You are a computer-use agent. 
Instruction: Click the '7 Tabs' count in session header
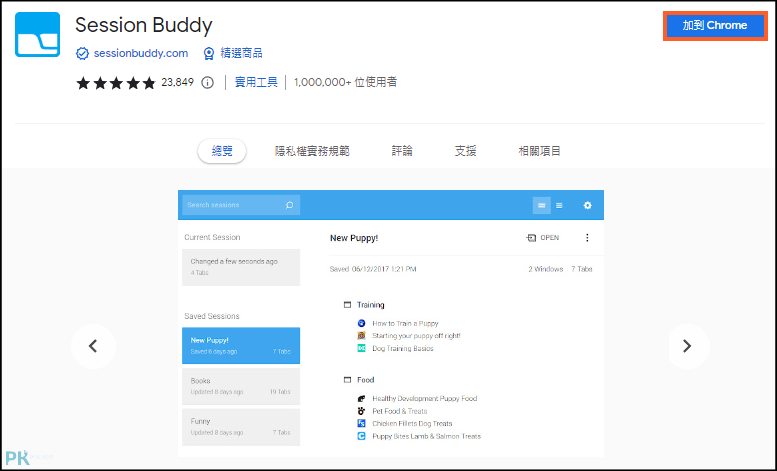(582, 269)
